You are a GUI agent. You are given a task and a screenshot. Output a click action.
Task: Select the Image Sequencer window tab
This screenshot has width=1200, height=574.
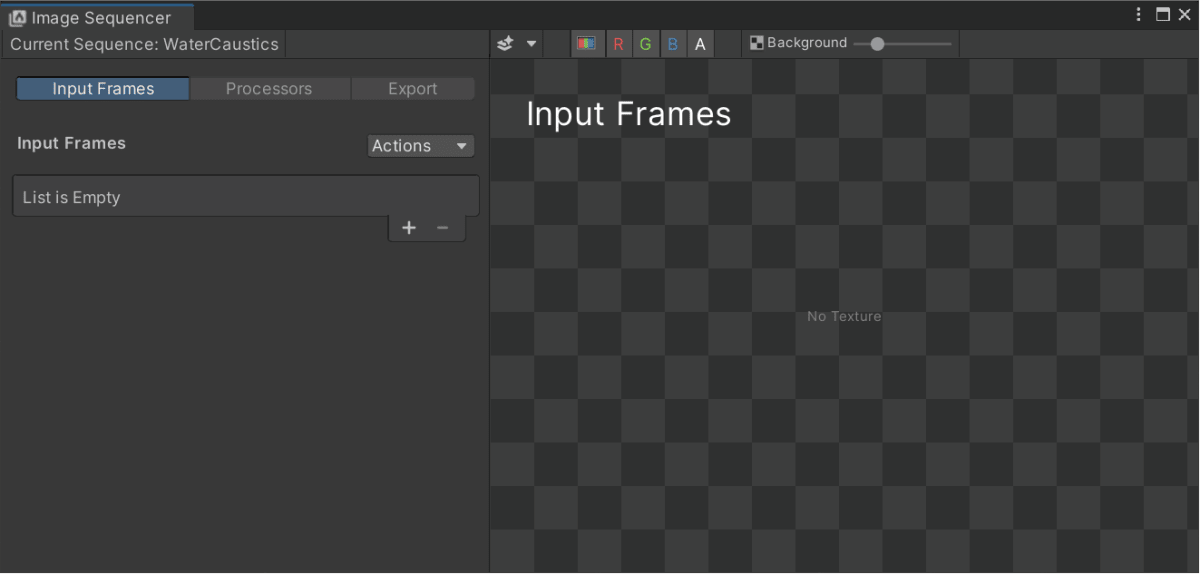click(97, 17)
